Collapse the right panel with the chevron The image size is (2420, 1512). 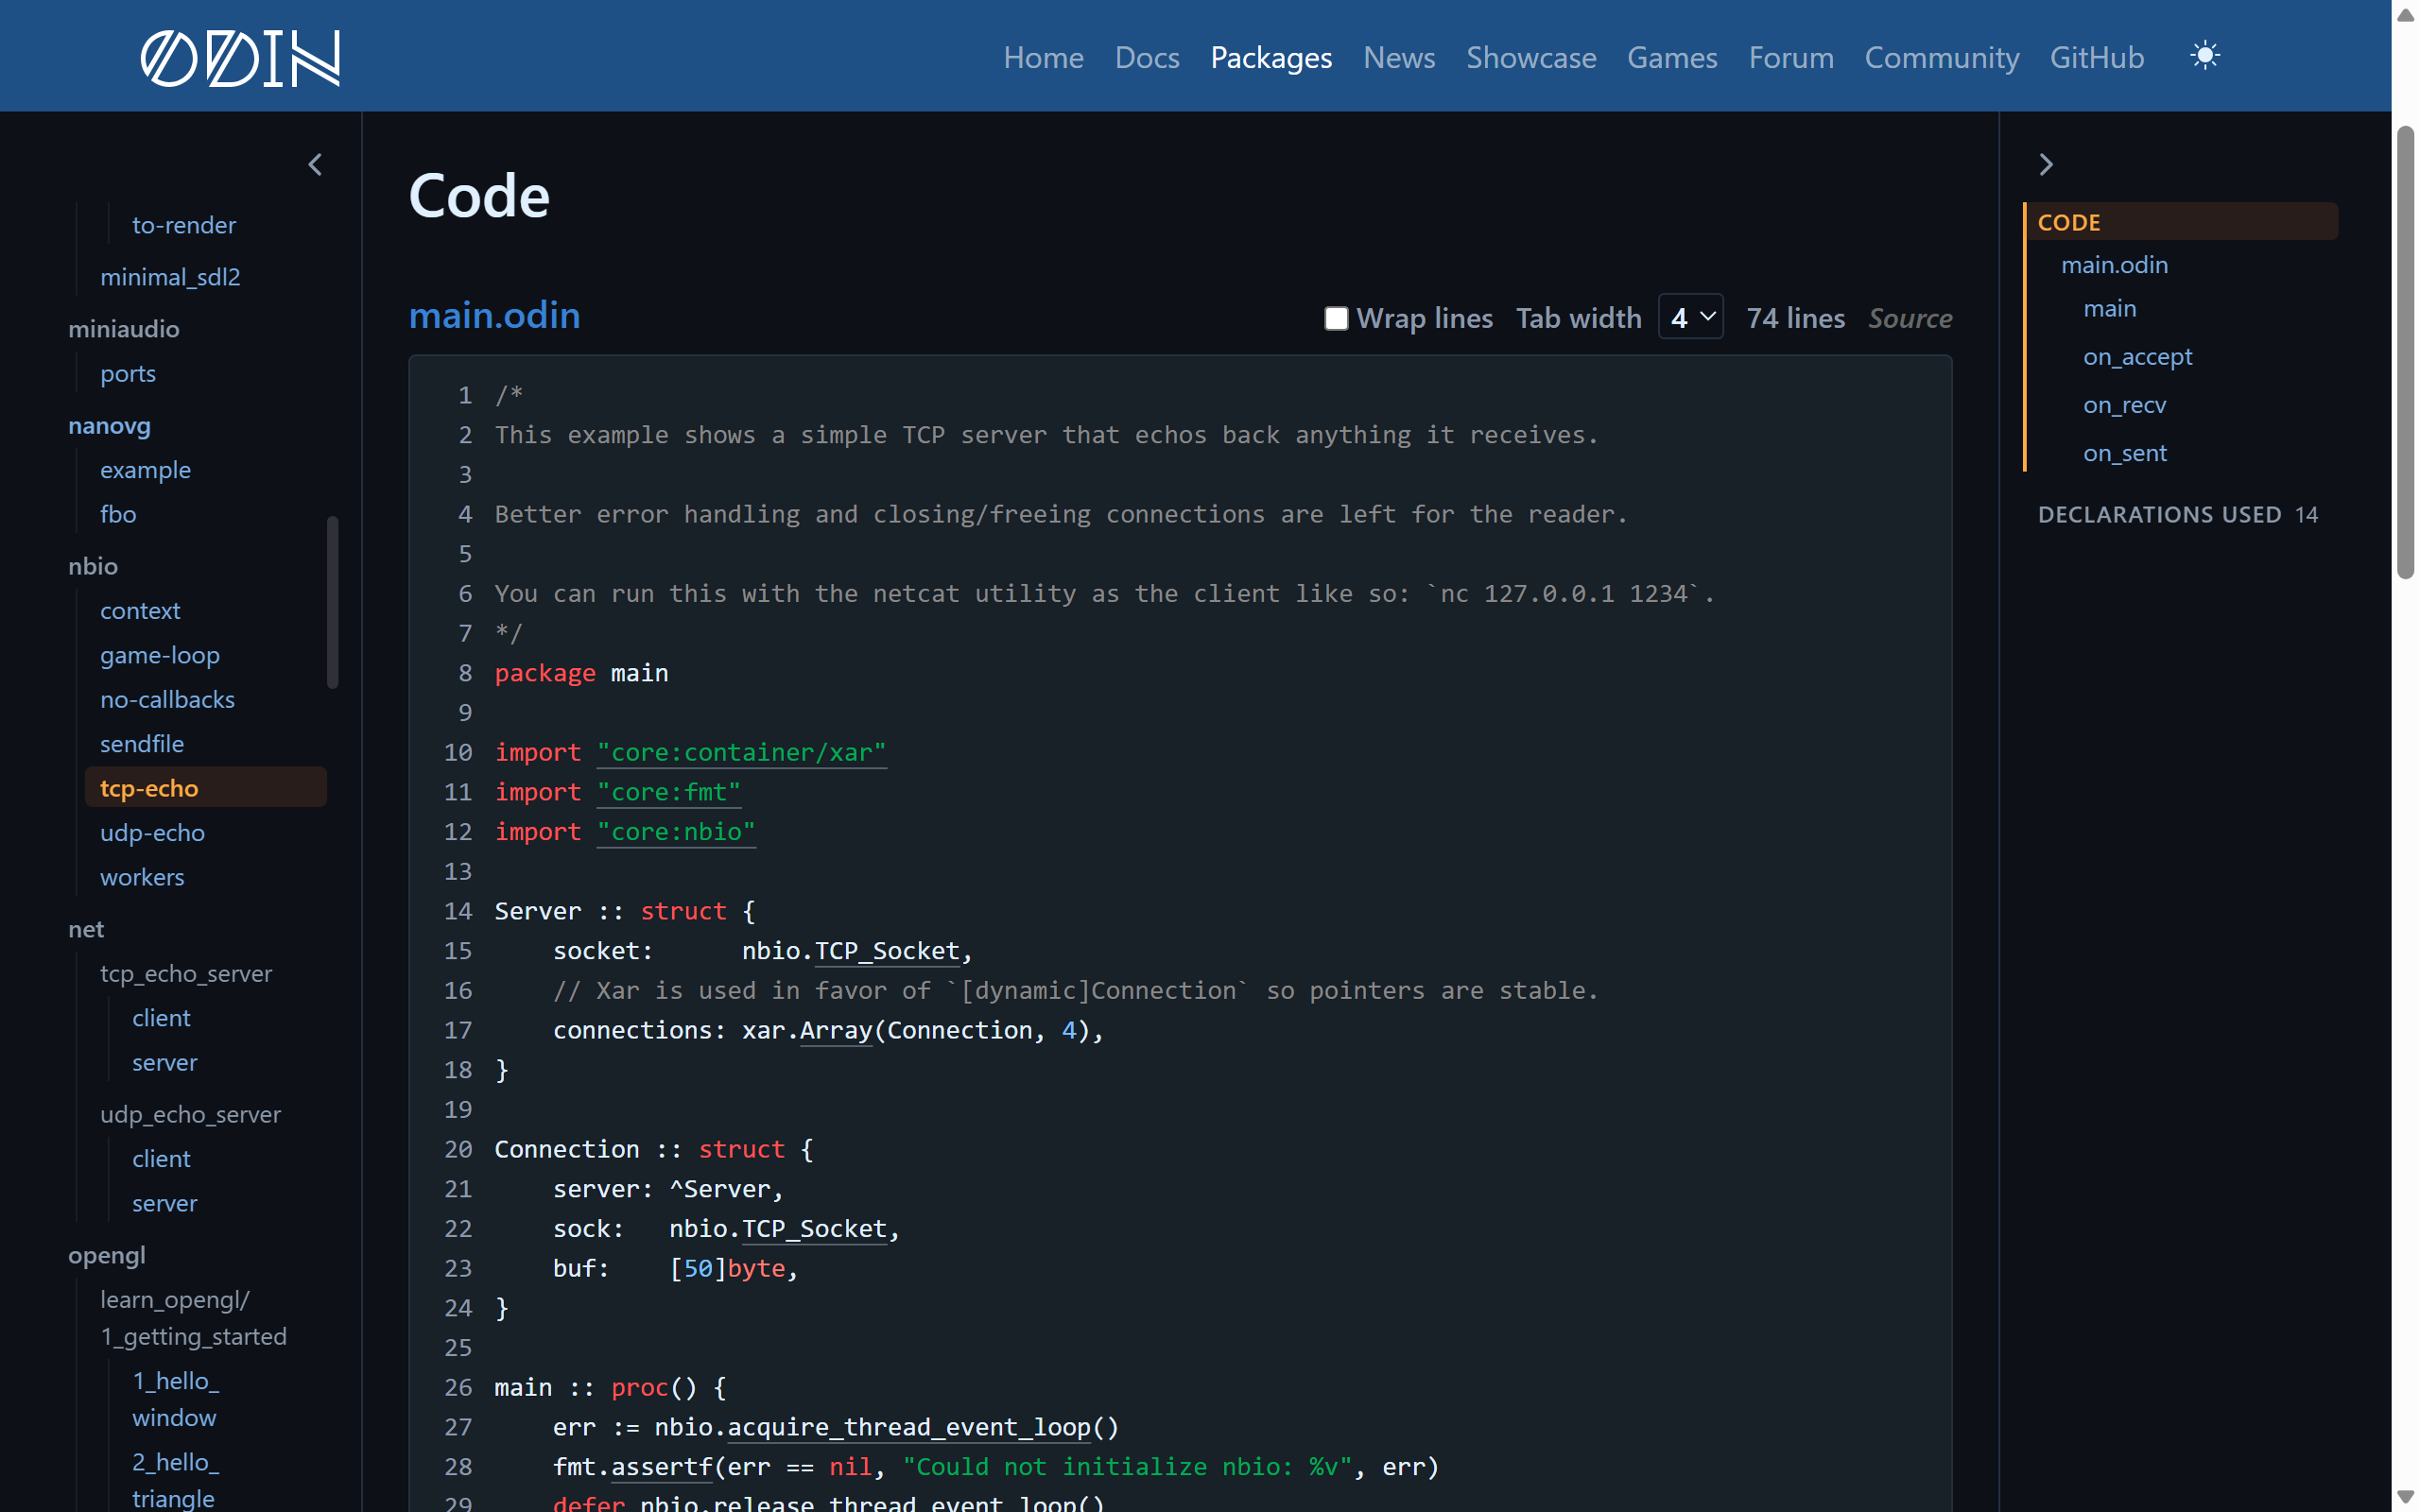point(2046,165)
